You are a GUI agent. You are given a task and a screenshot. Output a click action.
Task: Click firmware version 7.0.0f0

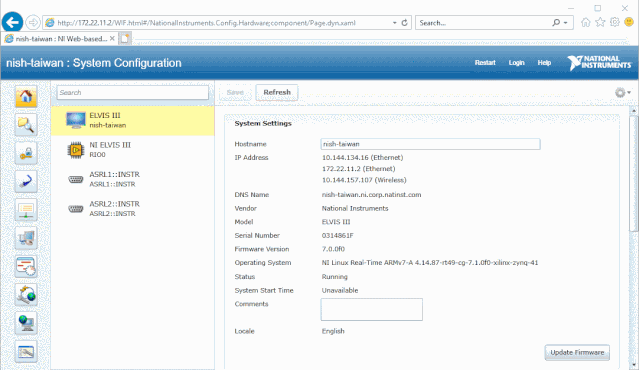(333, 249)
